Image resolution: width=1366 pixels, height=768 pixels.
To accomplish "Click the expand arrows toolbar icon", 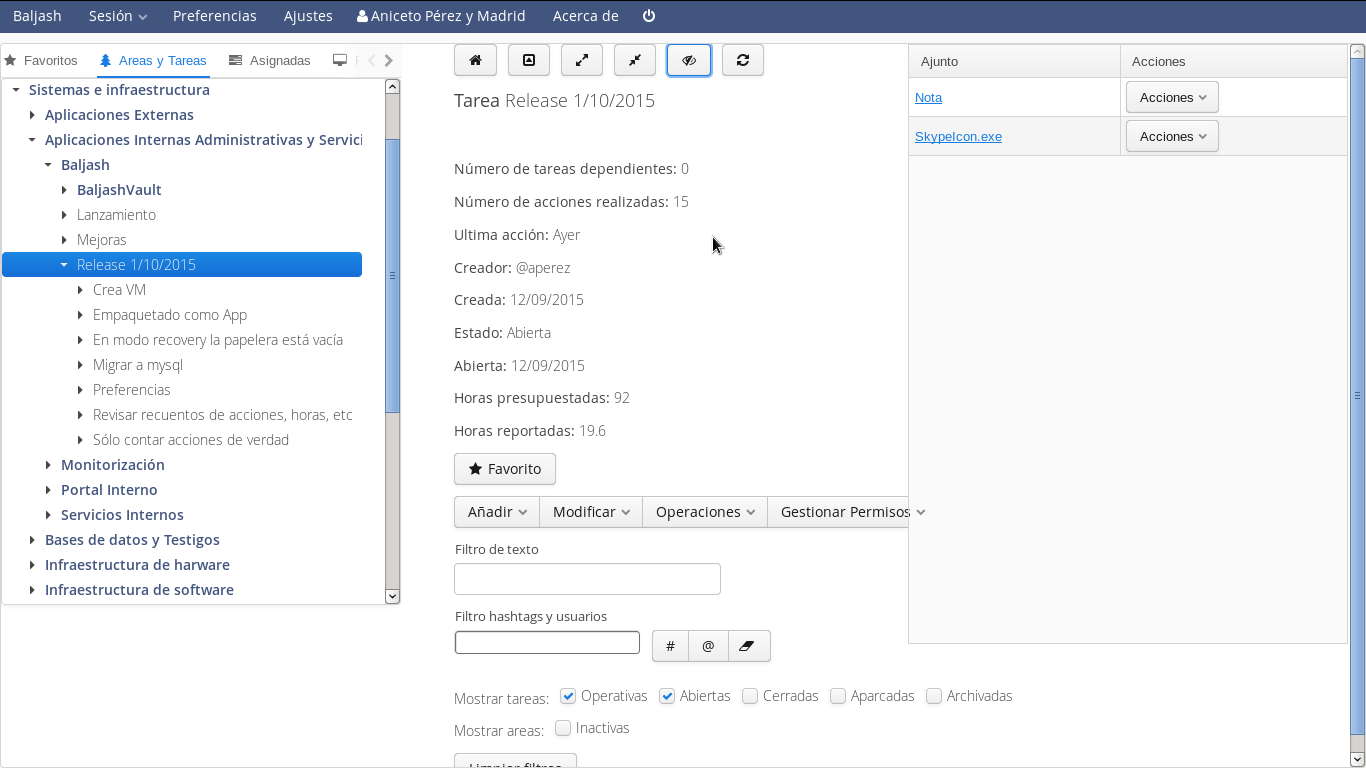I will [582, 60].
